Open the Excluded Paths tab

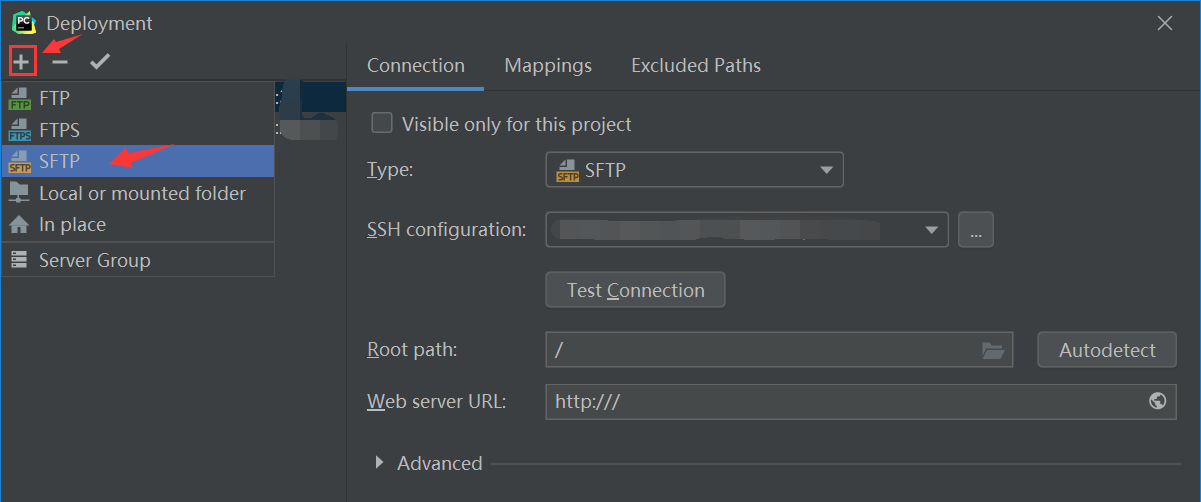(x=696, y=66)
